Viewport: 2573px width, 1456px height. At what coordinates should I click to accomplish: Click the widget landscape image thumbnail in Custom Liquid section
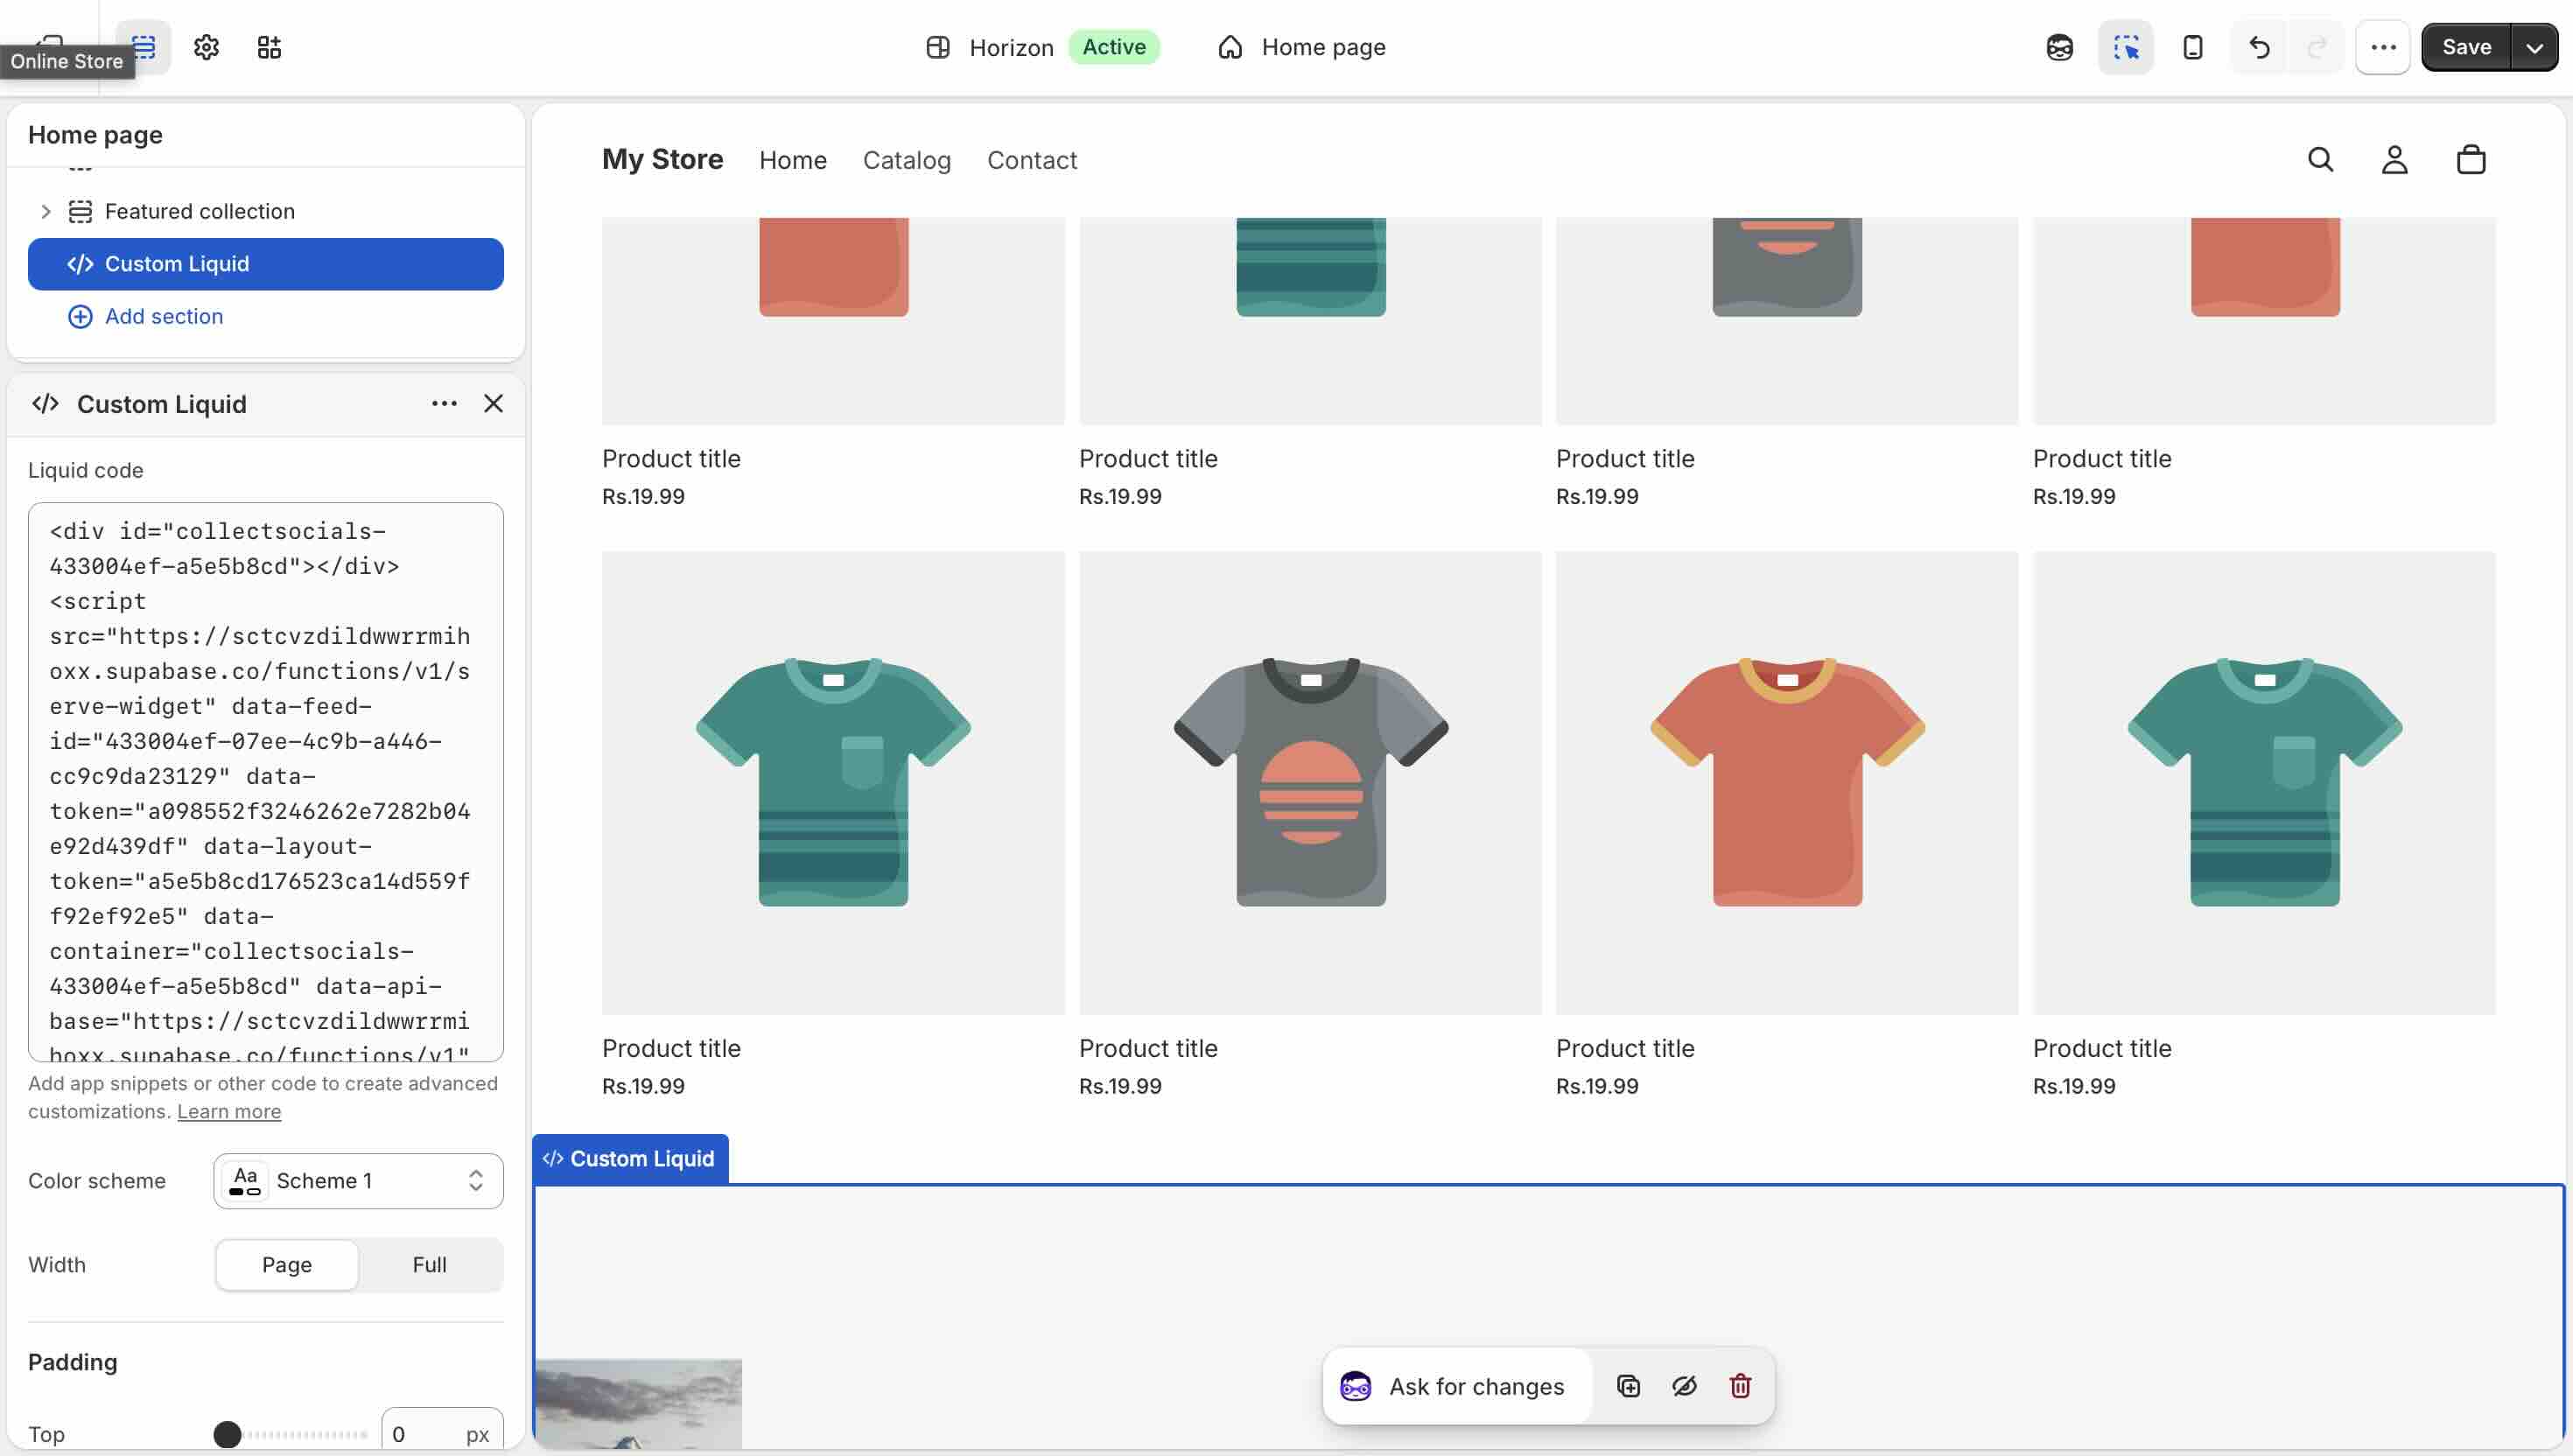pyautogui.click(x=639, y=1404)
